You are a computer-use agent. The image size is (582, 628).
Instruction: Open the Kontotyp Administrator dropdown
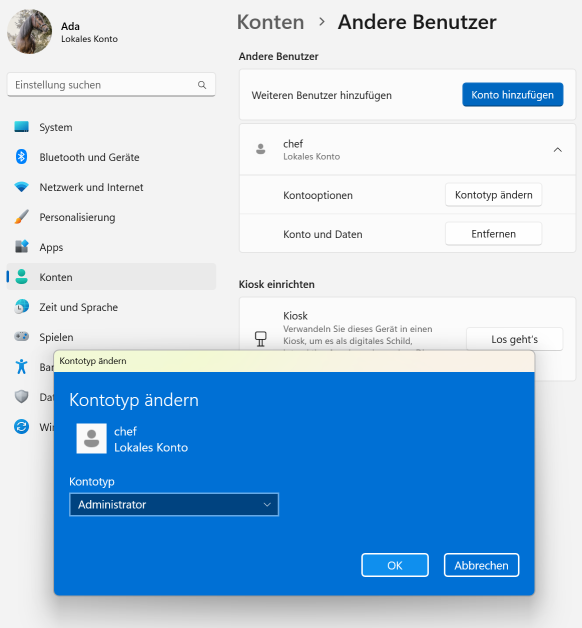click(174, 505)
